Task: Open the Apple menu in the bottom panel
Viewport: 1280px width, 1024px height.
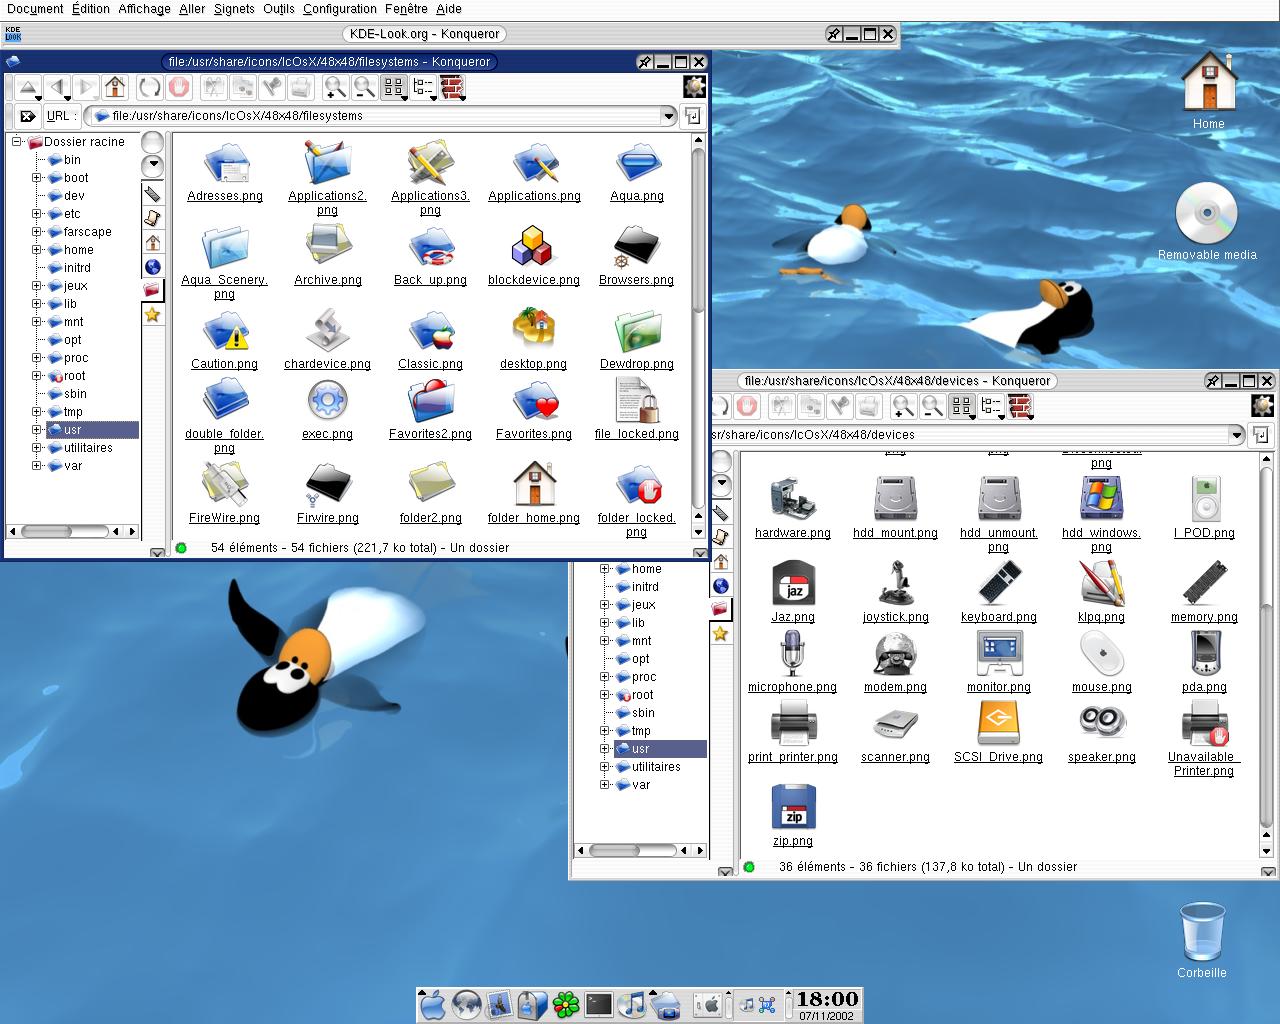Action: click(433, 1004)
